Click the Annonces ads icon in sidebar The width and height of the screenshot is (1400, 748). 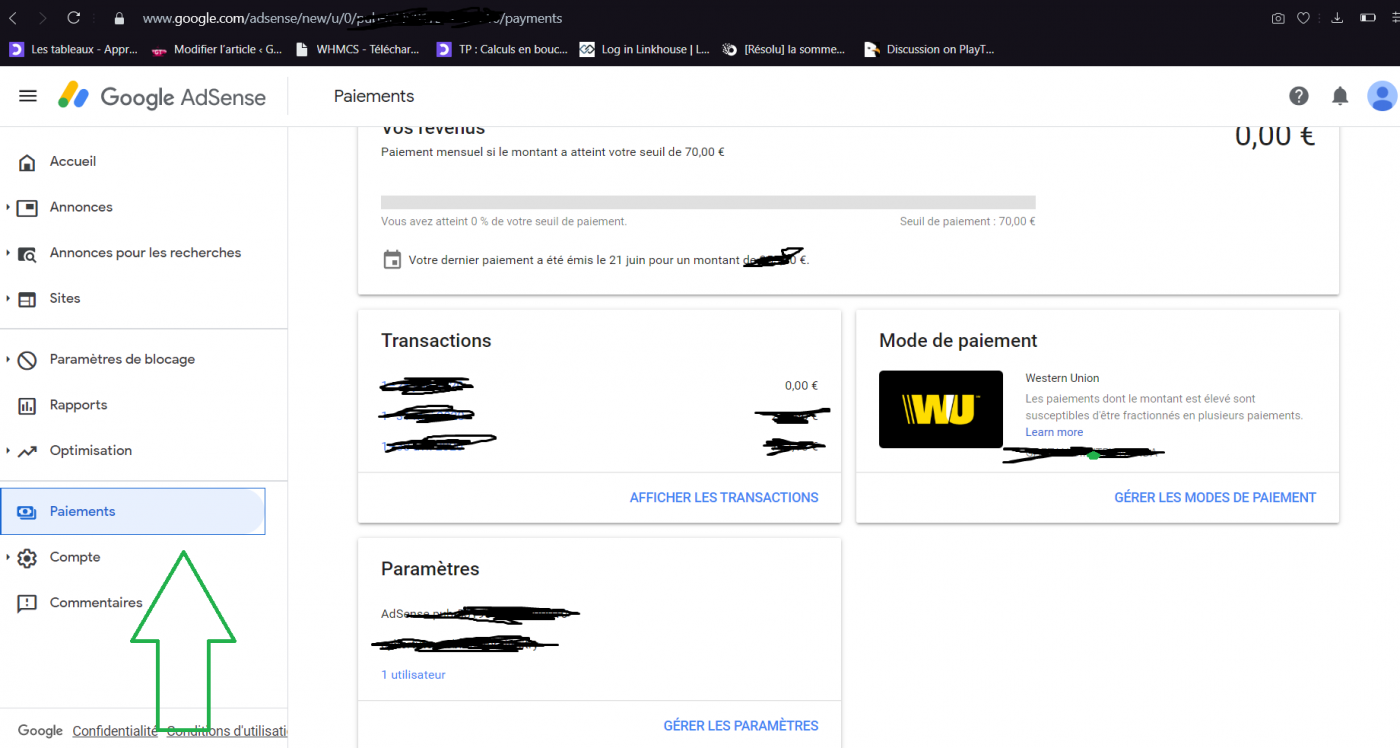pyautogui.click(x=28, y=207)
